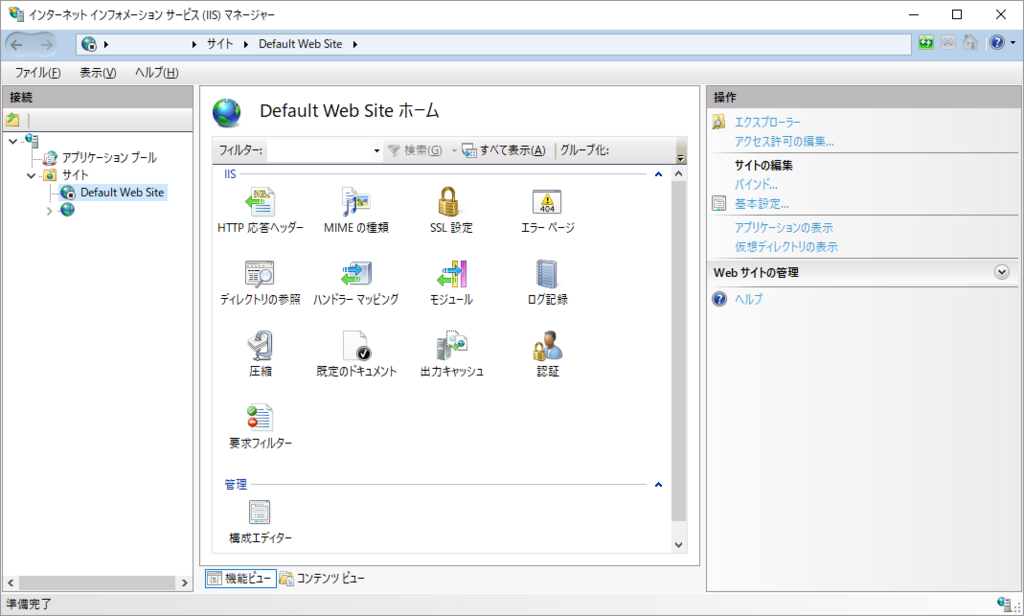
Task: Expand the Web サイトの管理 section
Action: click(1001, 272)
